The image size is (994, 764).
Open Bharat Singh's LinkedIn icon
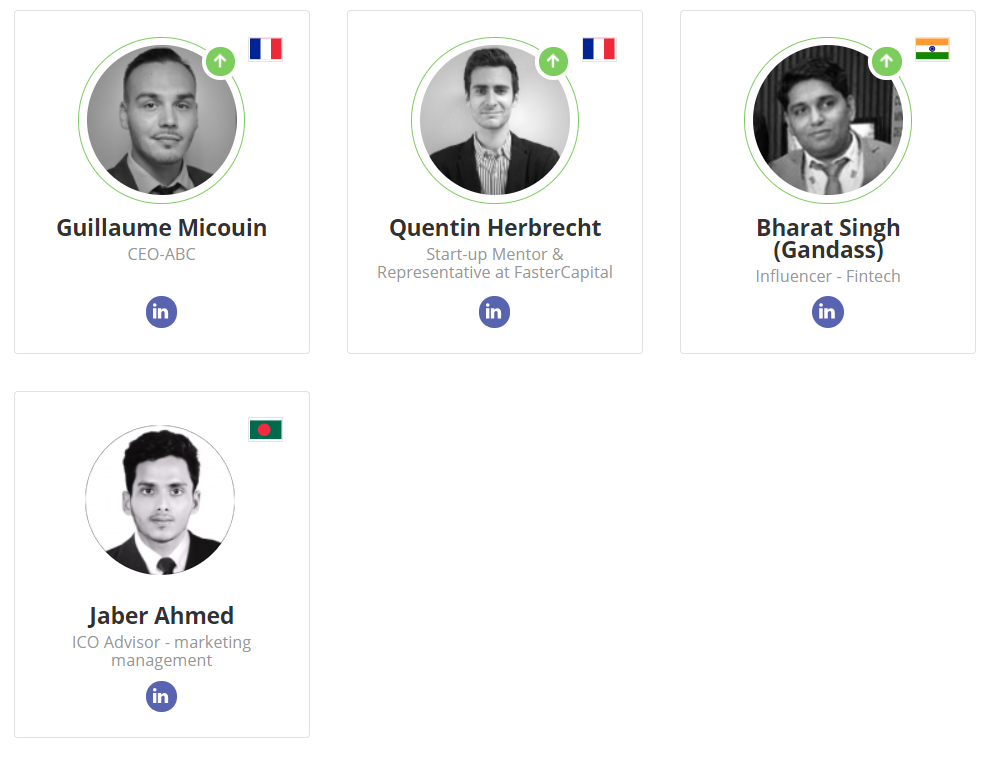point(827,312)
